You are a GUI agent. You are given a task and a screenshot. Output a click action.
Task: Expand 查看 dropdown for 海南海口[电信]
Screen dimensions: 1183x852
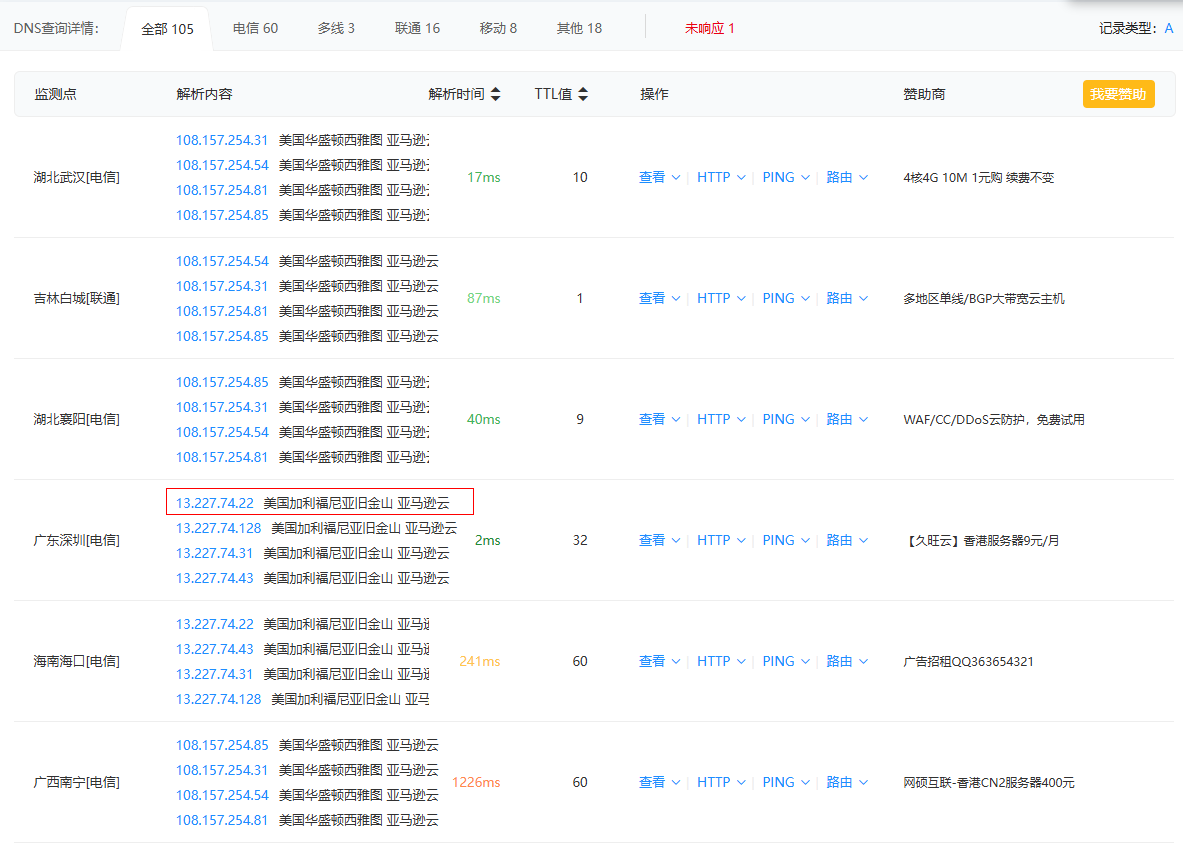tap(659, 661)
